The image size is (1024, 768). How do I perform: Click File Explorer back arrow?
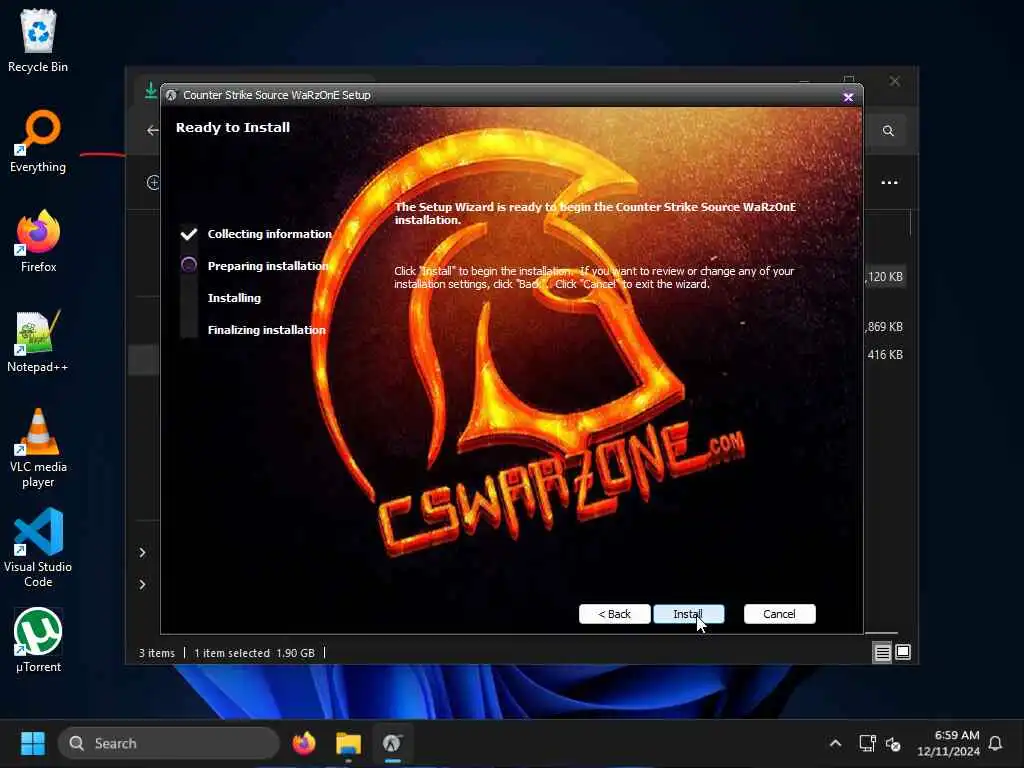tap(153, 130)
